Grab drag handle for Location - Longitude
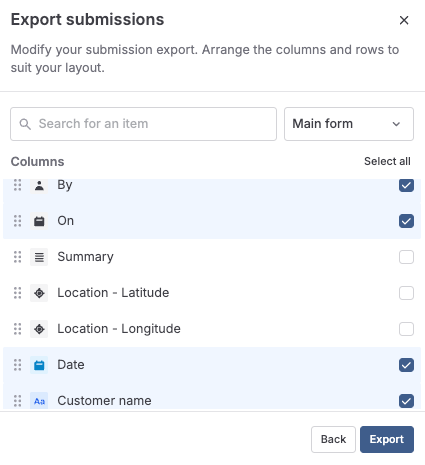425x465 pixels. coord(17,329)
